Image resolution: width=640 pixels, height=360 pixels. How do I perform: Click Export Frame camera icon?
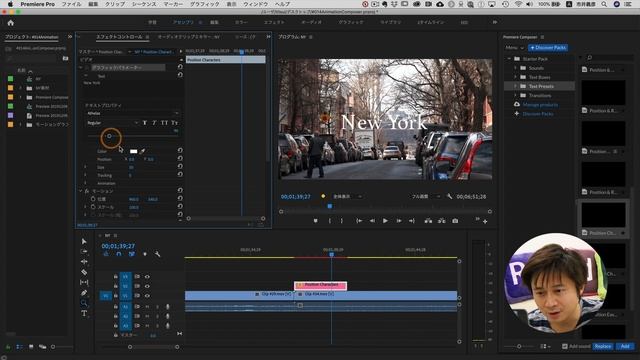coord(455,221)
